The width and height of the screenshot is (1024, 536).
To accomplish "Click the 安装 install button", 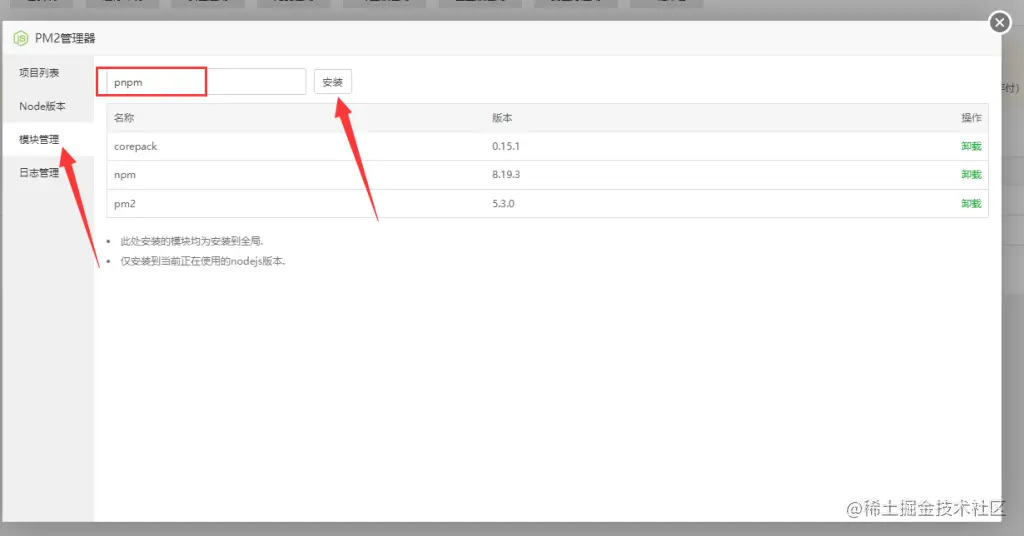I will (x=332, y=82).
